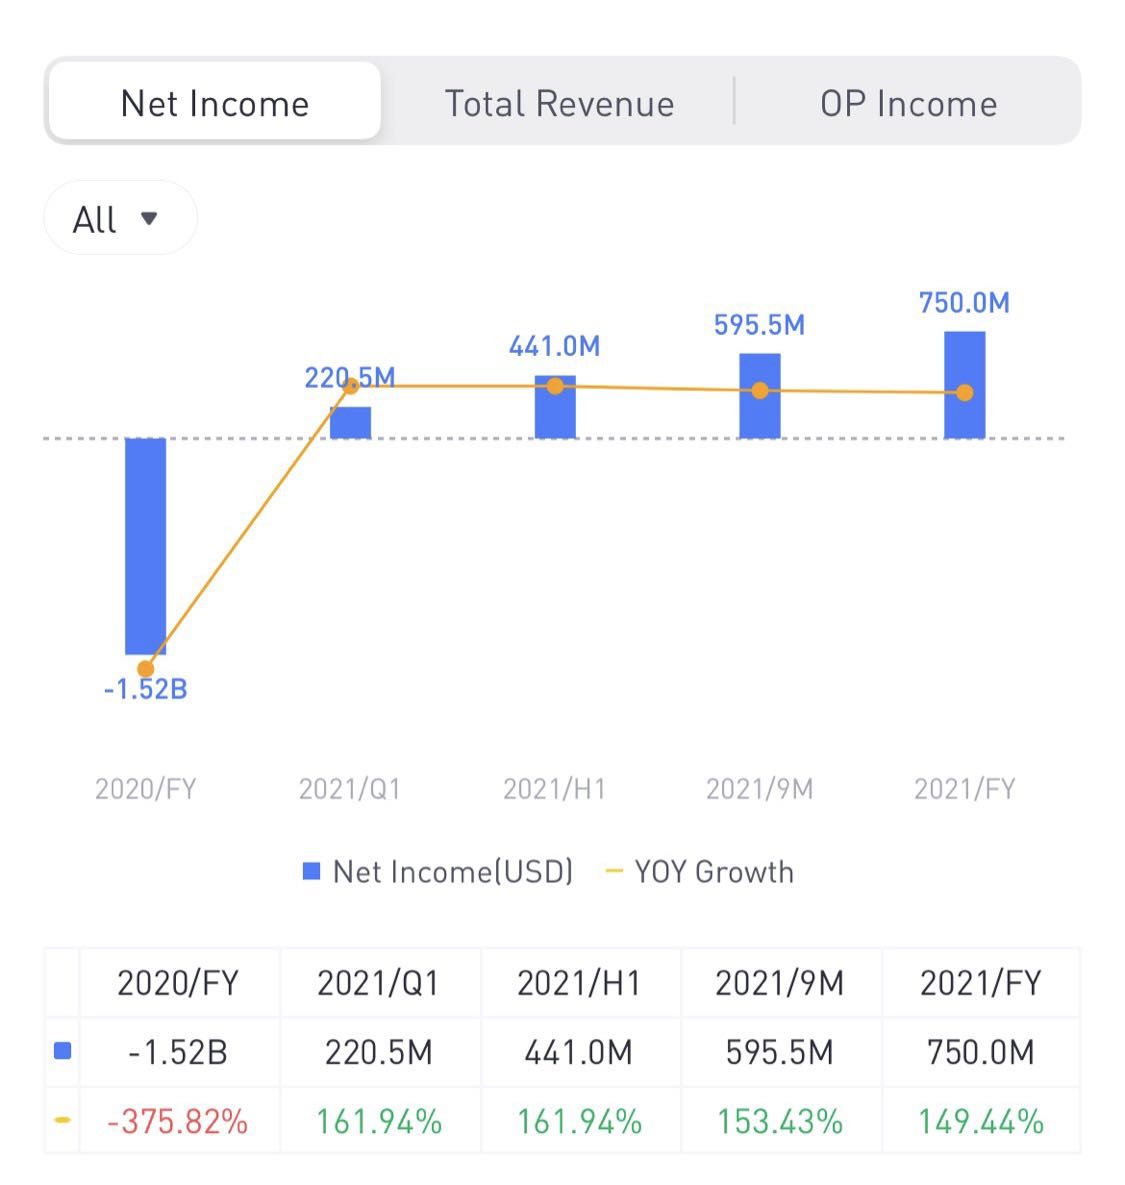
Task: Click the orange growth point at 2021/9M
Action: (760, 390)
